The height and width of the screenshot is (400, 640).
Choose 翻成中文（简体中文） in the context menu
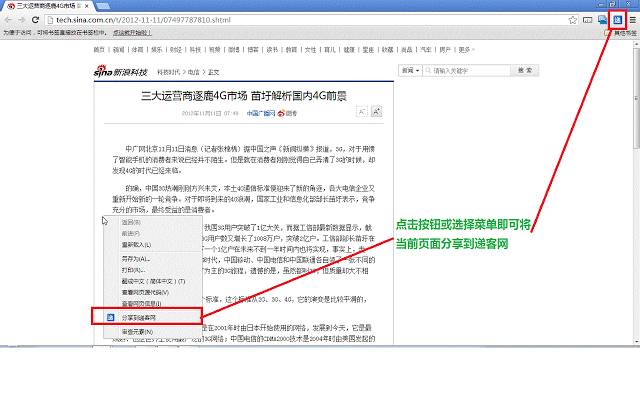pos(153,281)
